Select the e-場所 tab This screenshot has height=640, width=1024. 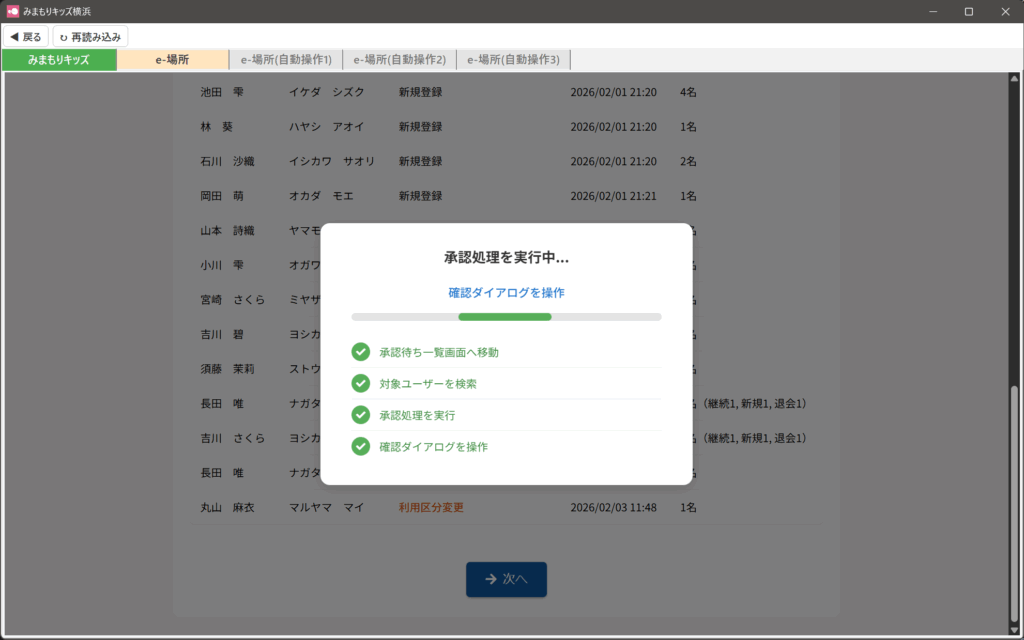172,60
